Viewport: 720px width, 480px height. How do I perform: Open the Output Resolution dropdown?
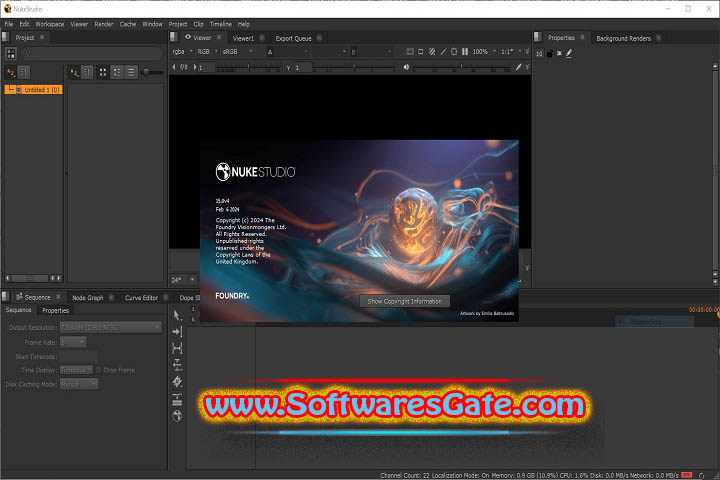pyautogui.click(x=111, y=328)
